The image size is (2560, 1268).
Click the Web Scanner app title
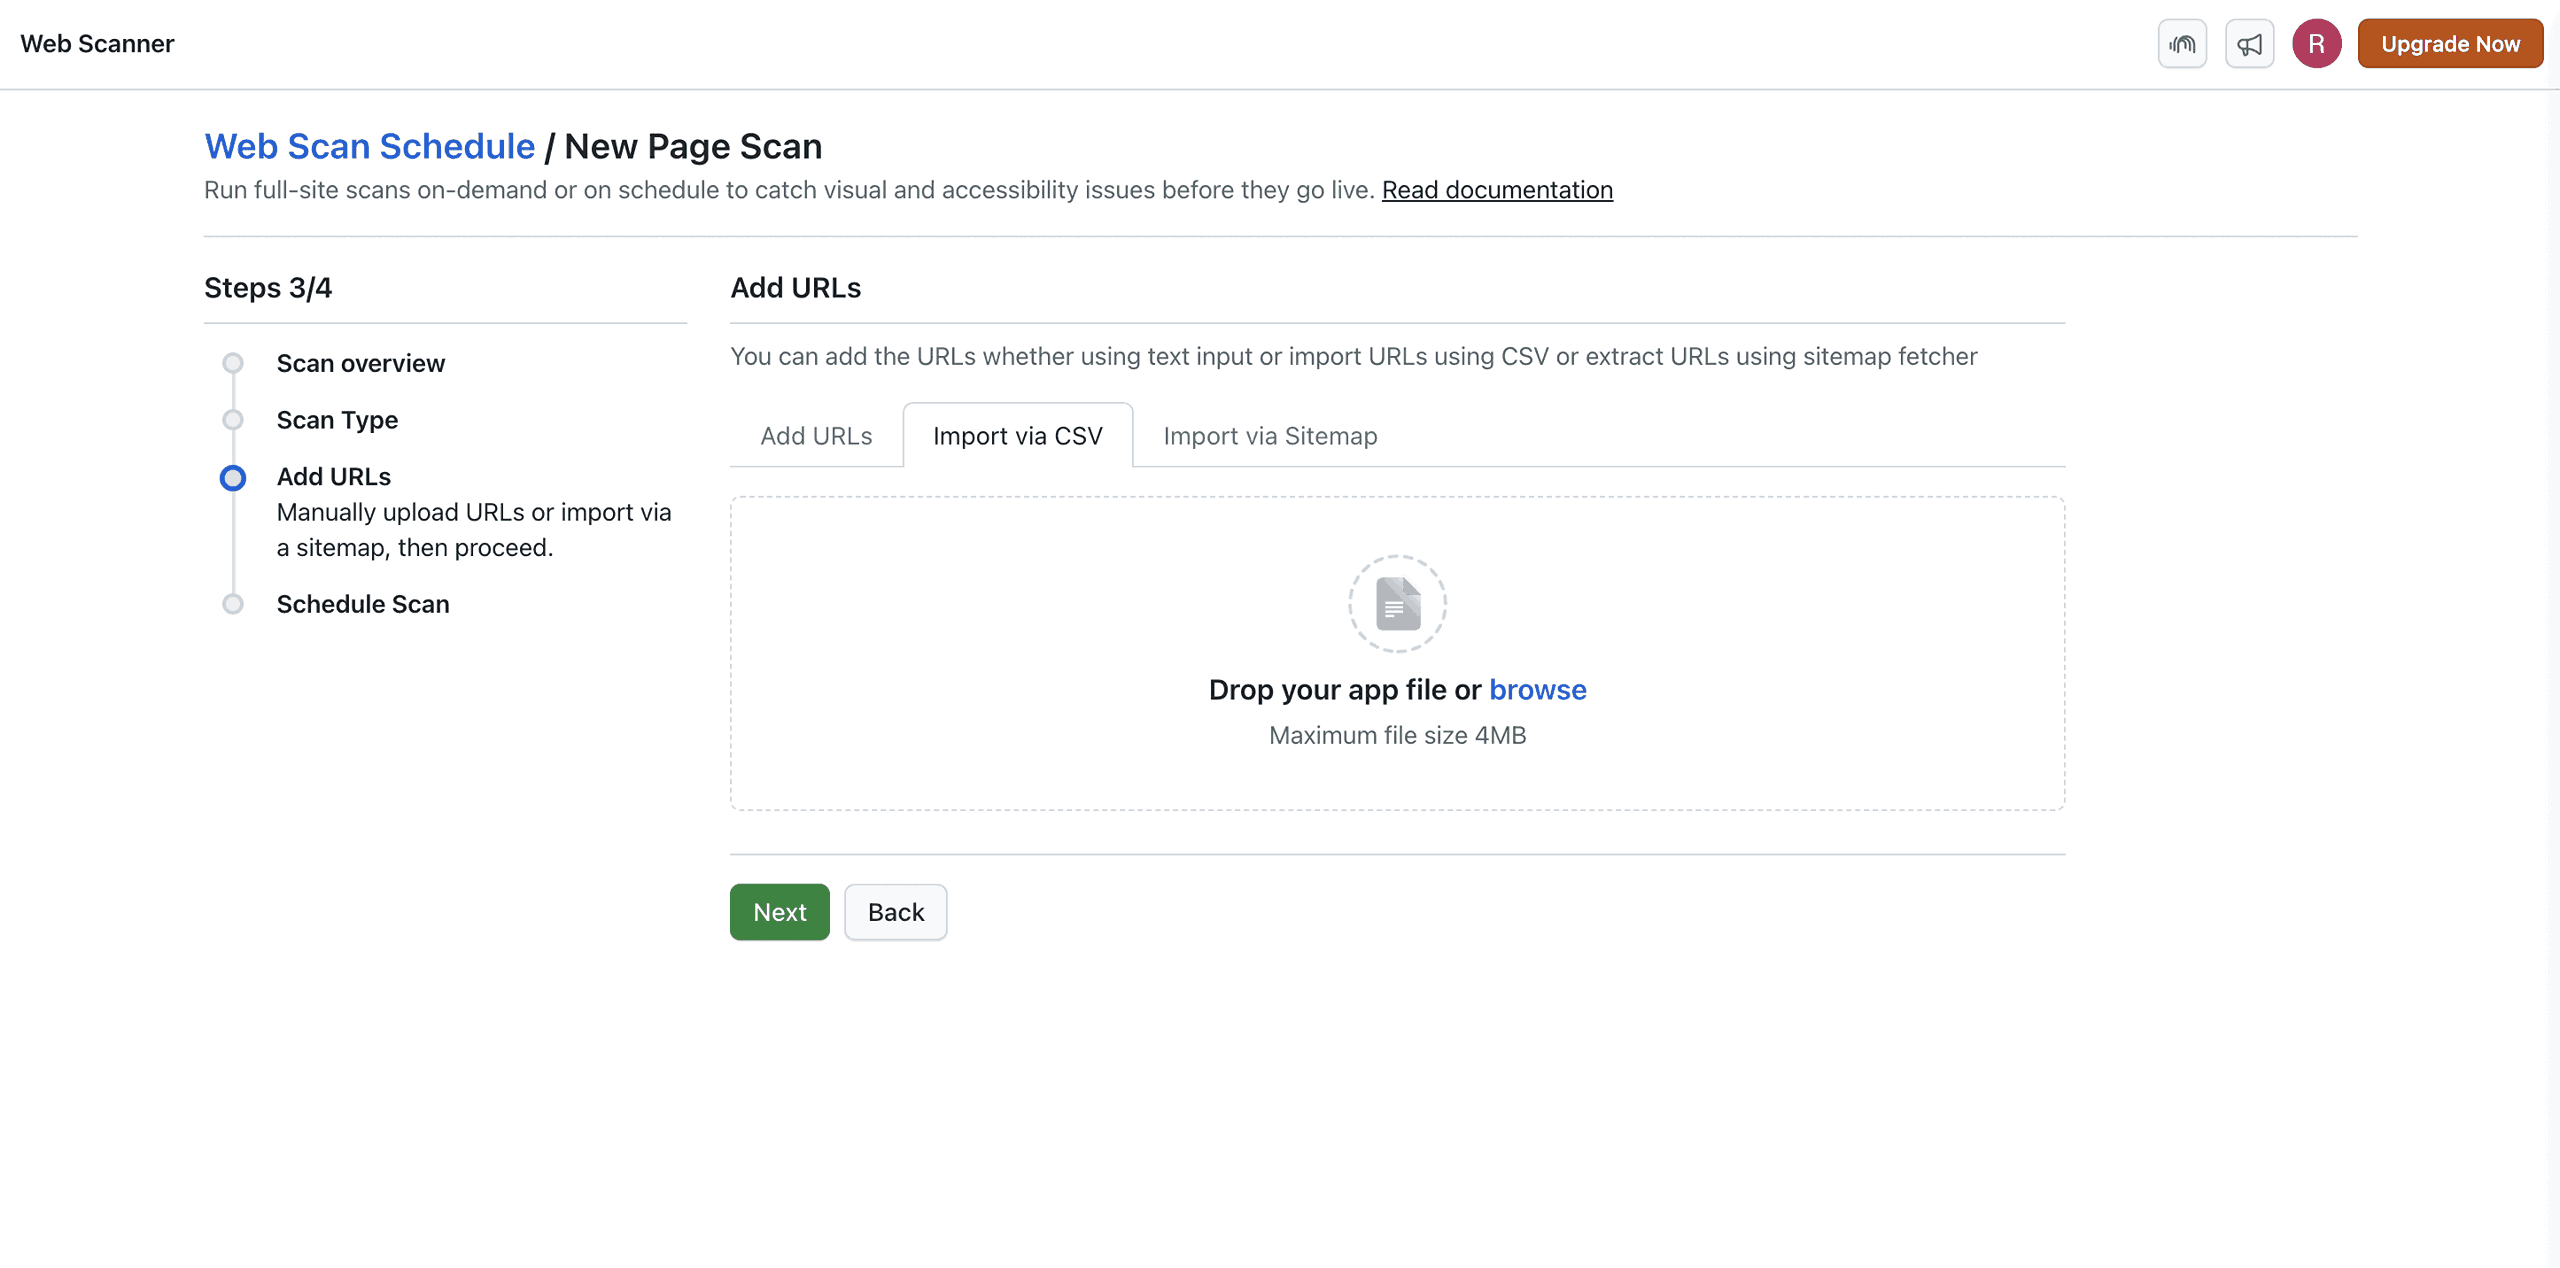pos(97,43)
